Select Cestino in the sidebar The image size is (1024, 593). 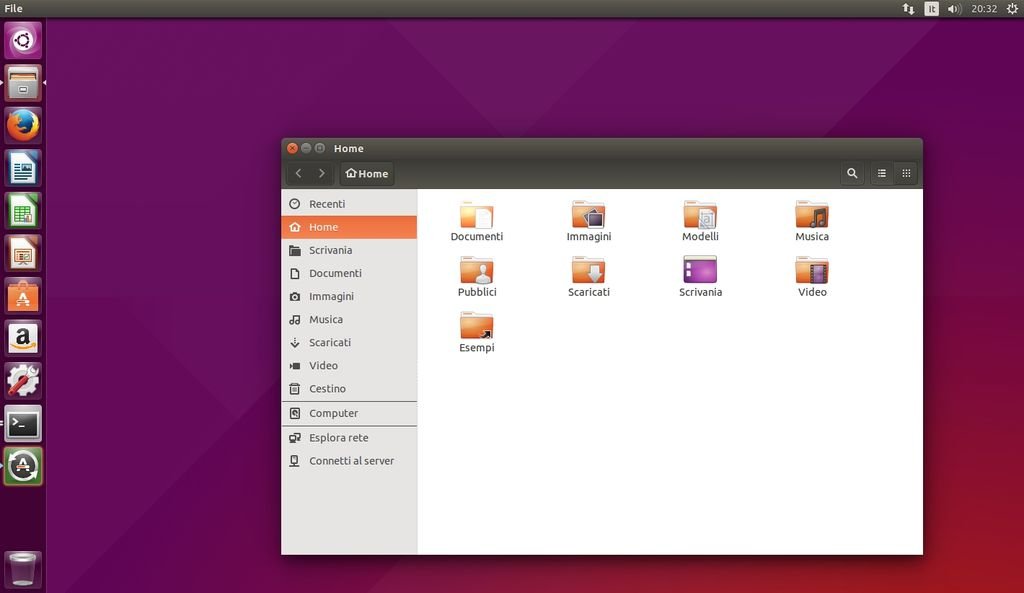(327, 389)
